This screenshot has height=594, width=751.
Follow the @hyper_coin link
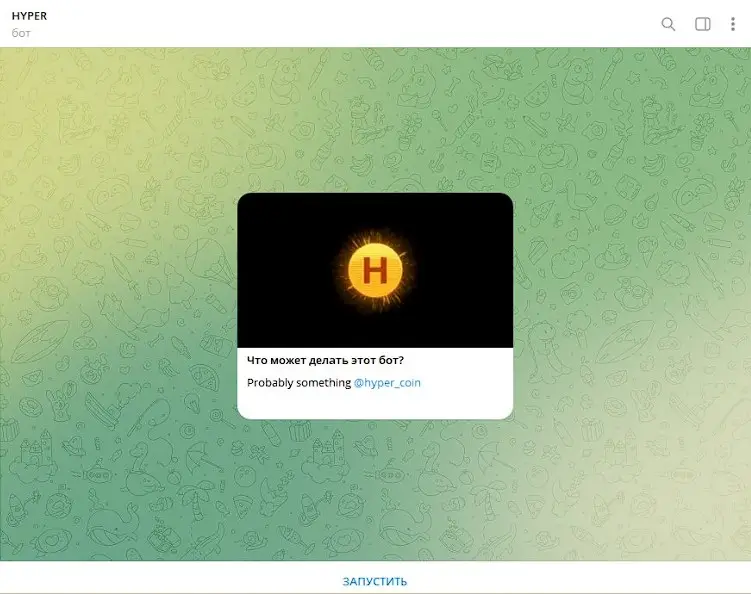click(x=387, y=383)
